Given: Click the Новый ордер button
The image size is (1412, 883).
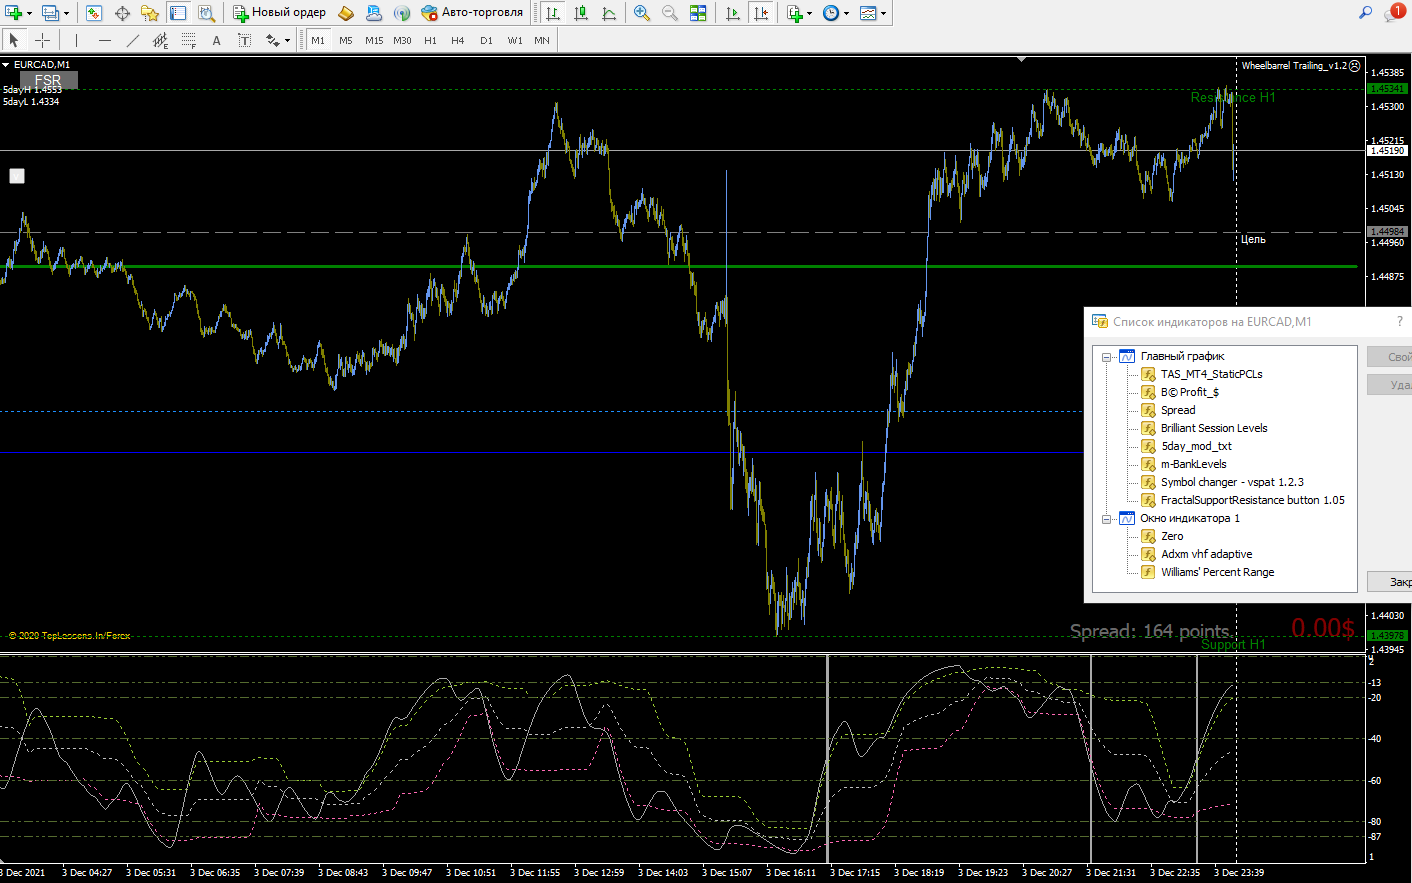Looking at the screenshot, I should click(x=280, y=13).
